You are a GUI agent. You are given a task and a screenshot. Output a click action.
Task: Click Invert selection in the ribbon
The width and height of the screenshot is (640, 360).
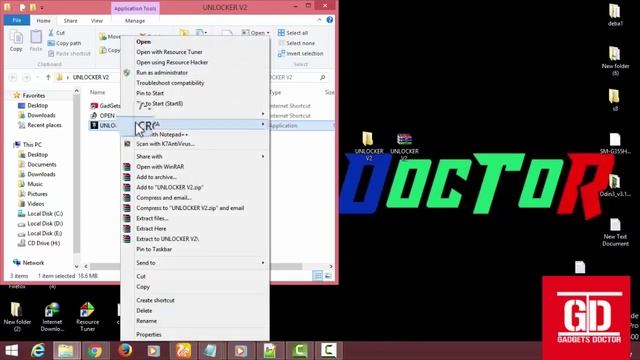tap(300, 53)
